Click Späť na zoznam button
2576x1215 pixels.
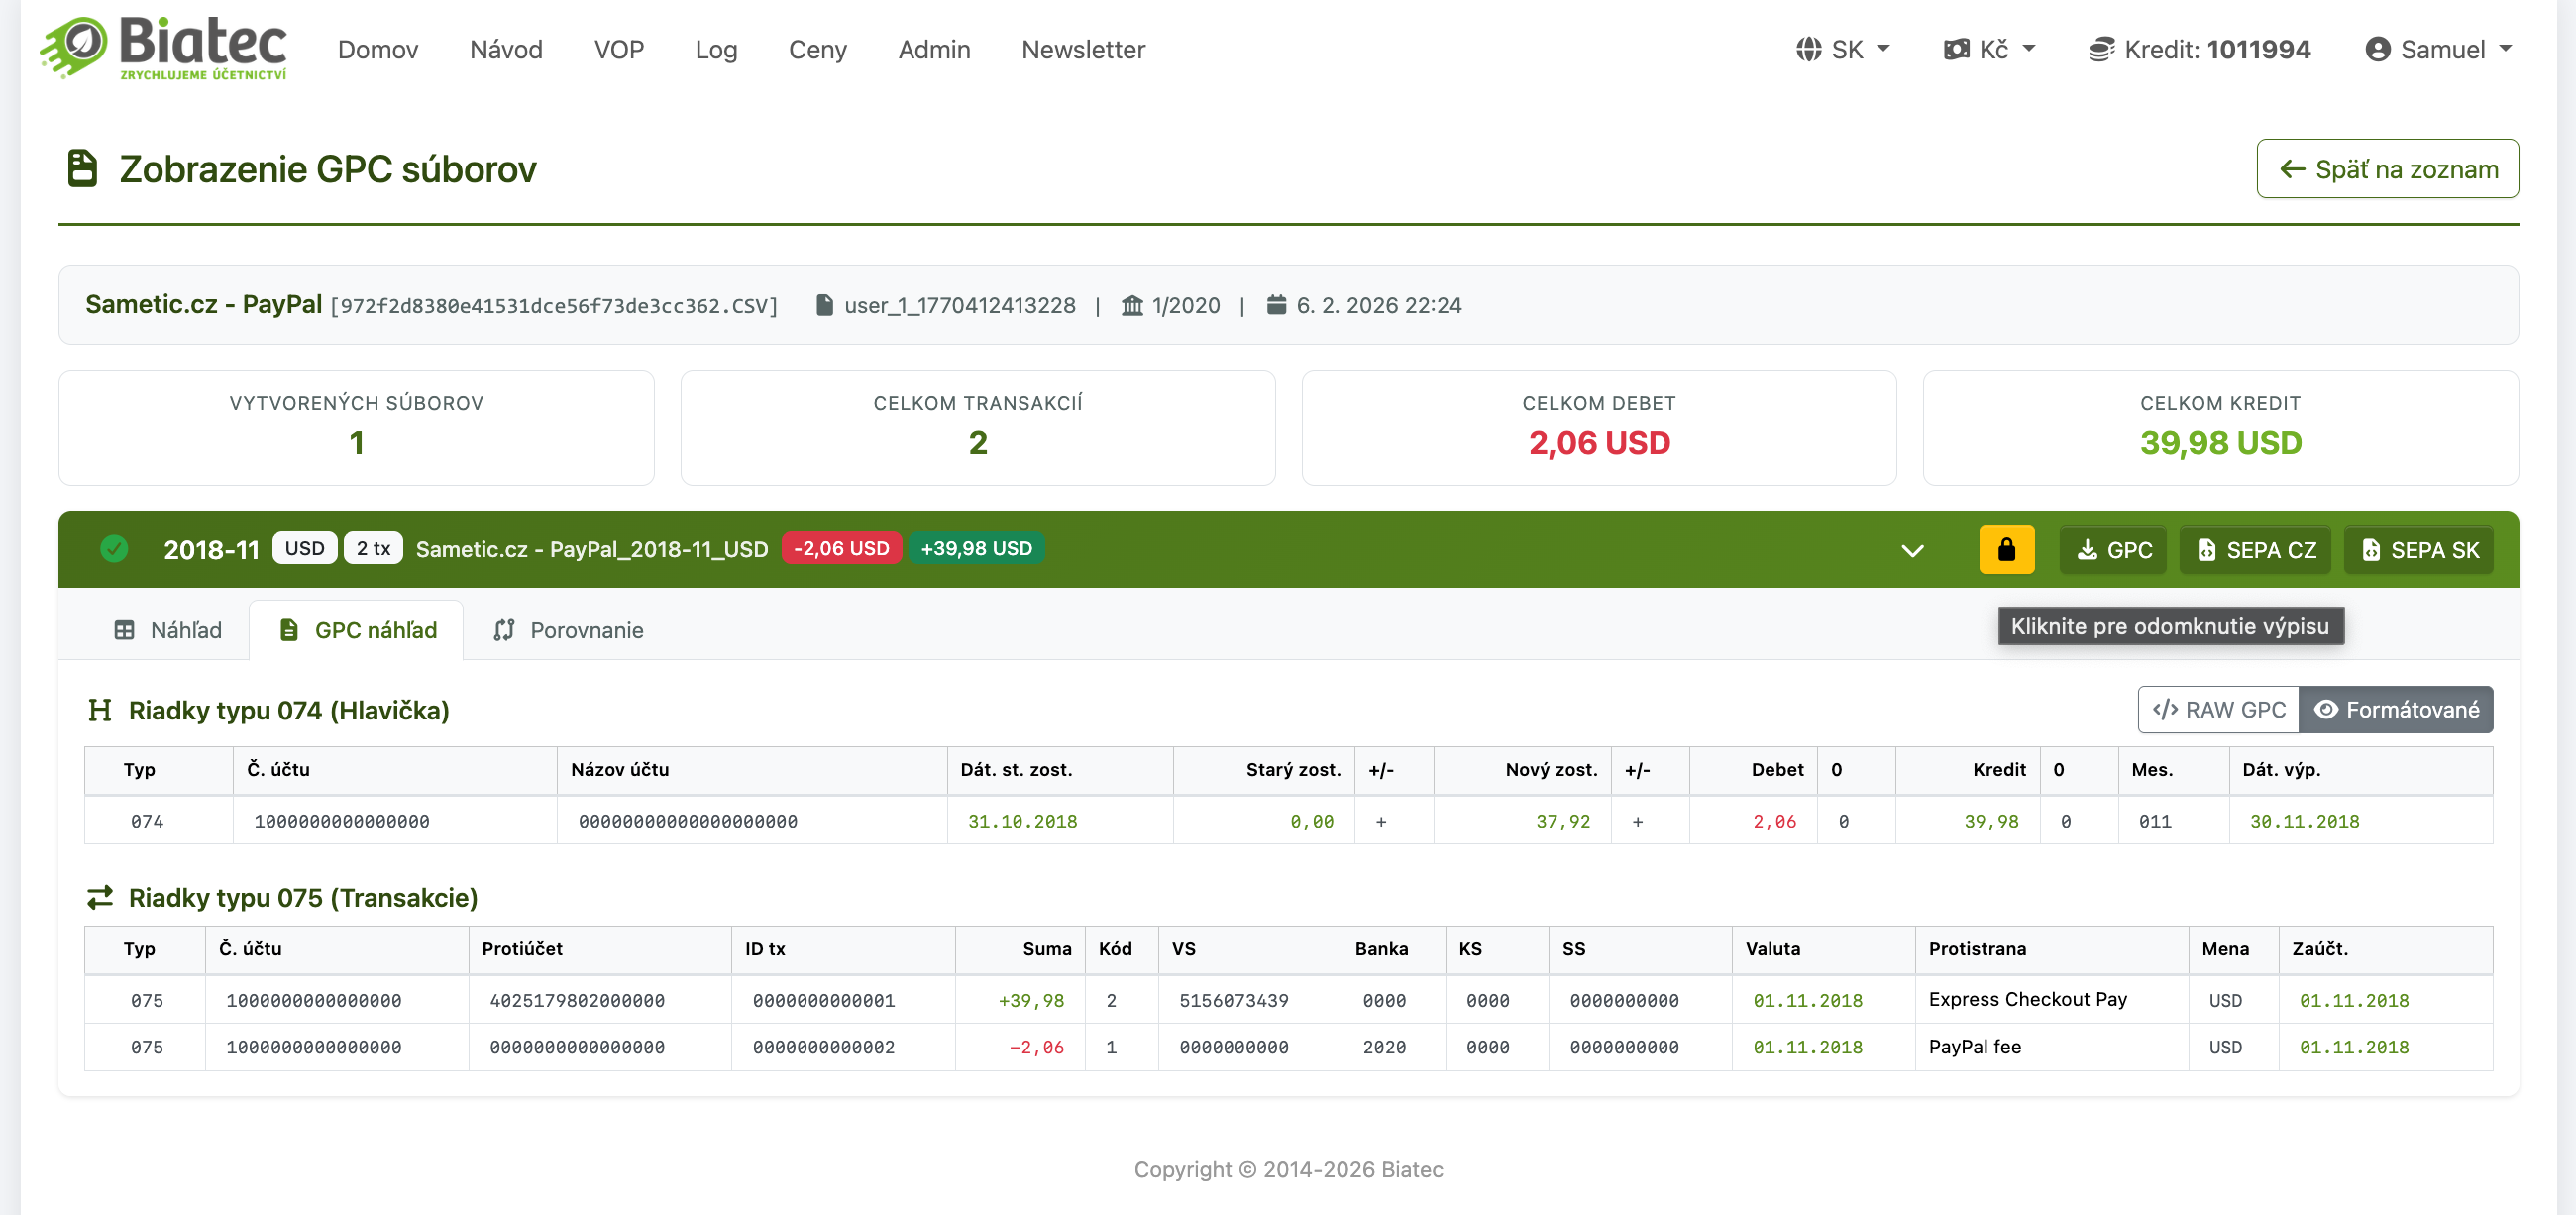coord(2387,169)
